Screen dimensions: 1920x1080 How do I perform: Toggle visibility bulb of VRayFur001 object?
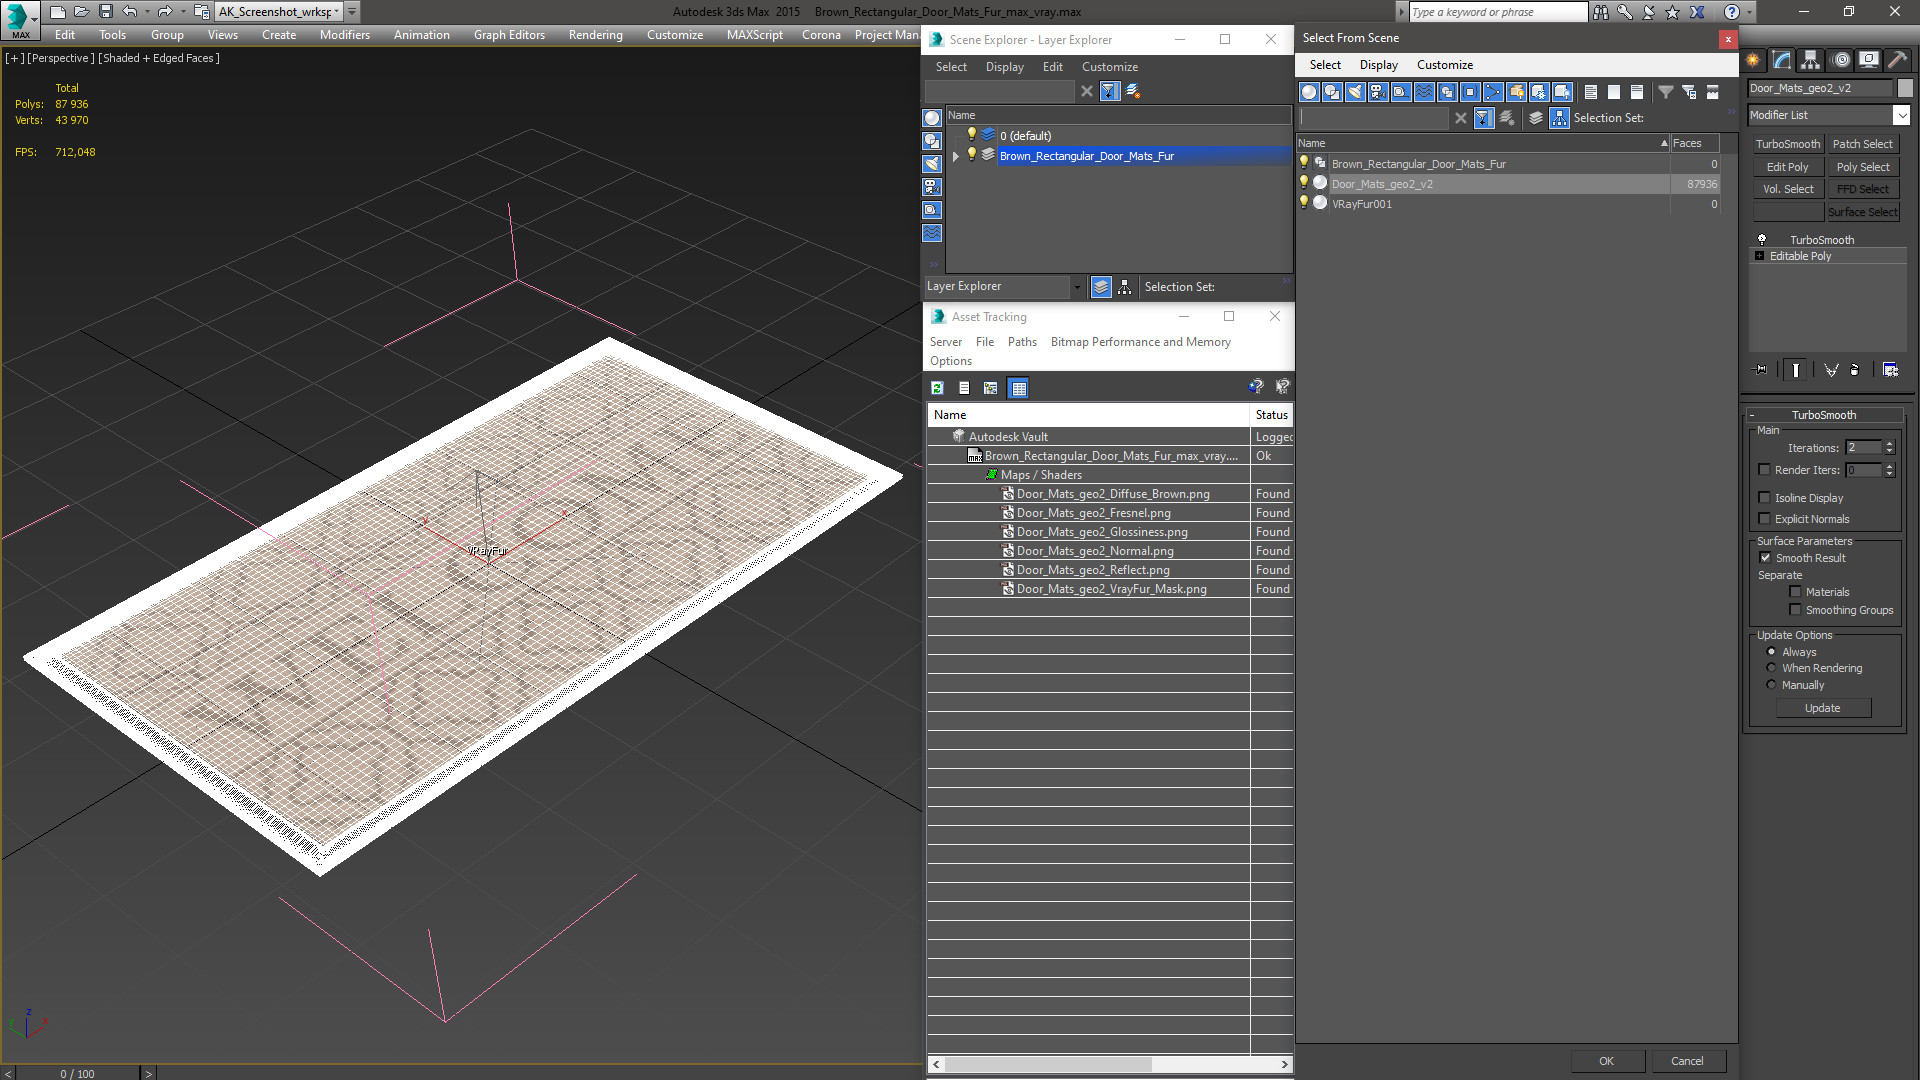(x=1303, y=203)
